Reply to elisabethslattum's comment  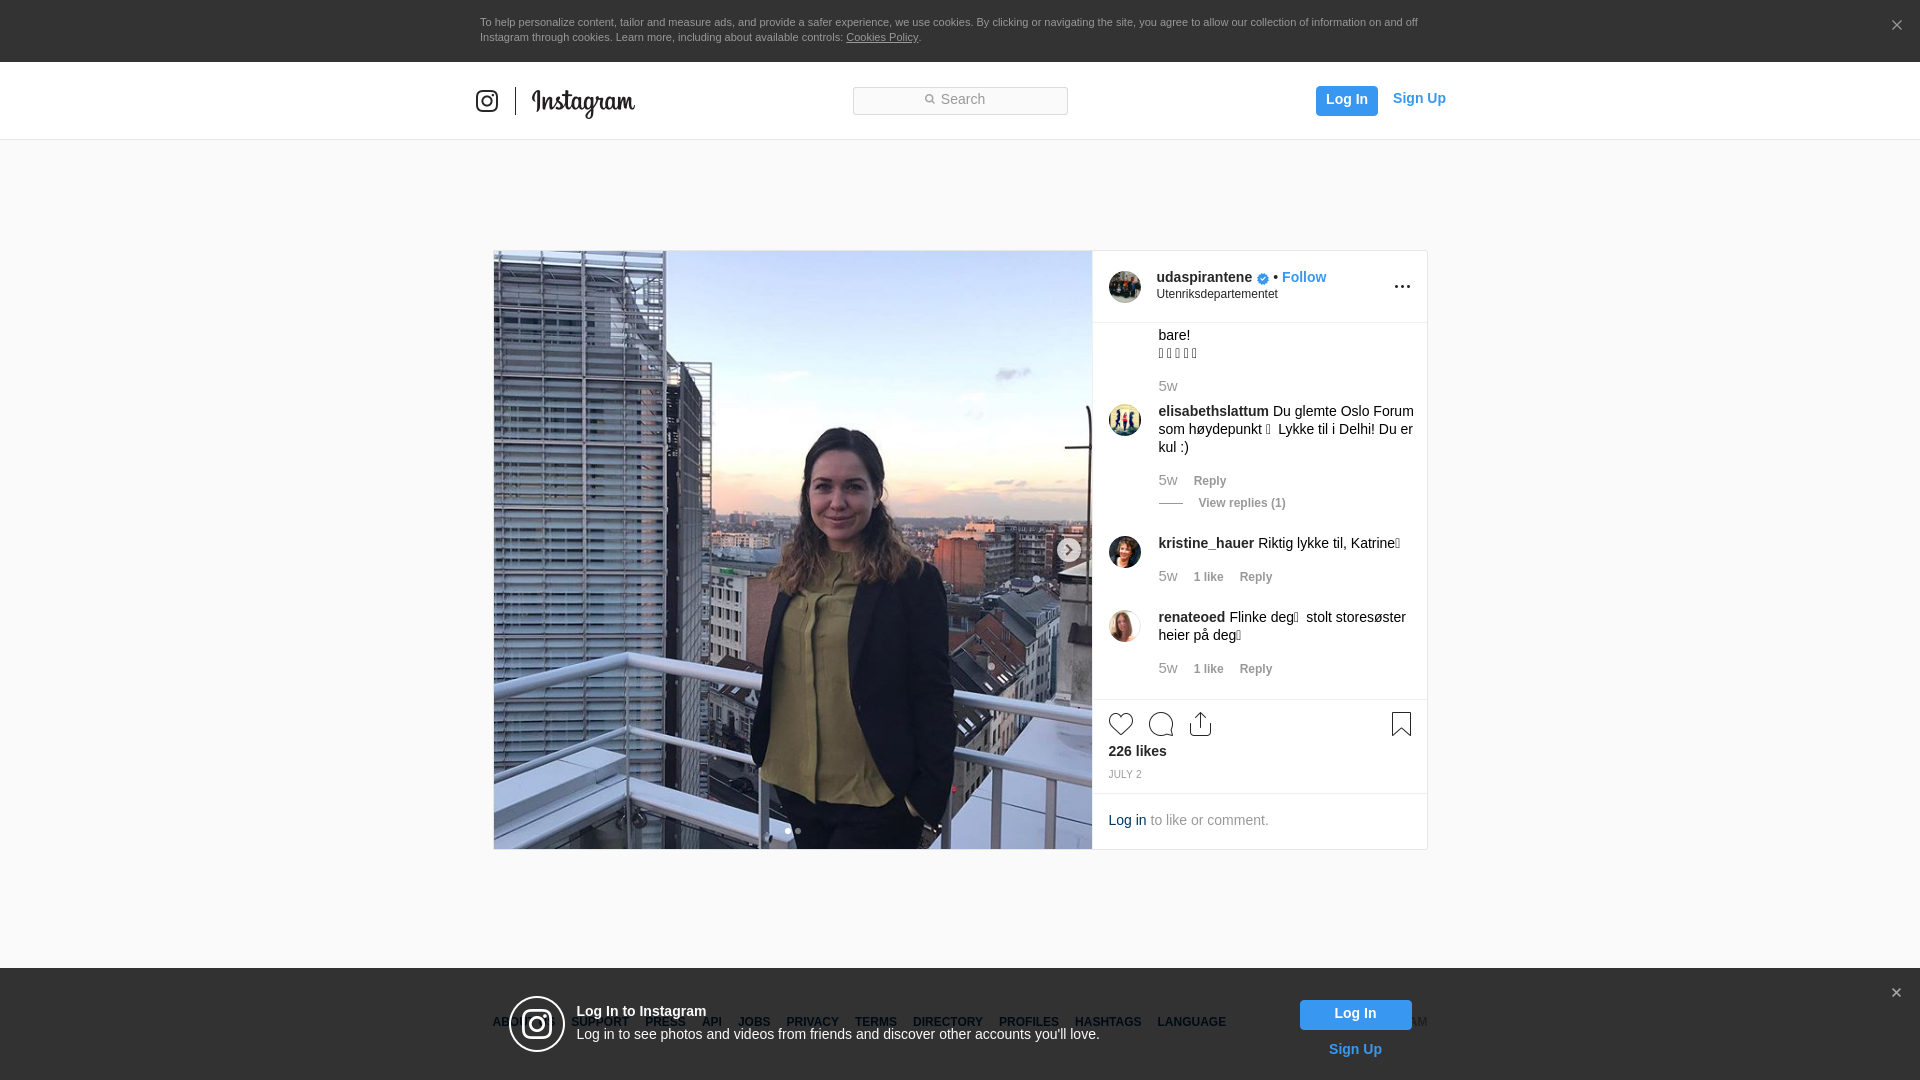click(x=1210, y=481)
